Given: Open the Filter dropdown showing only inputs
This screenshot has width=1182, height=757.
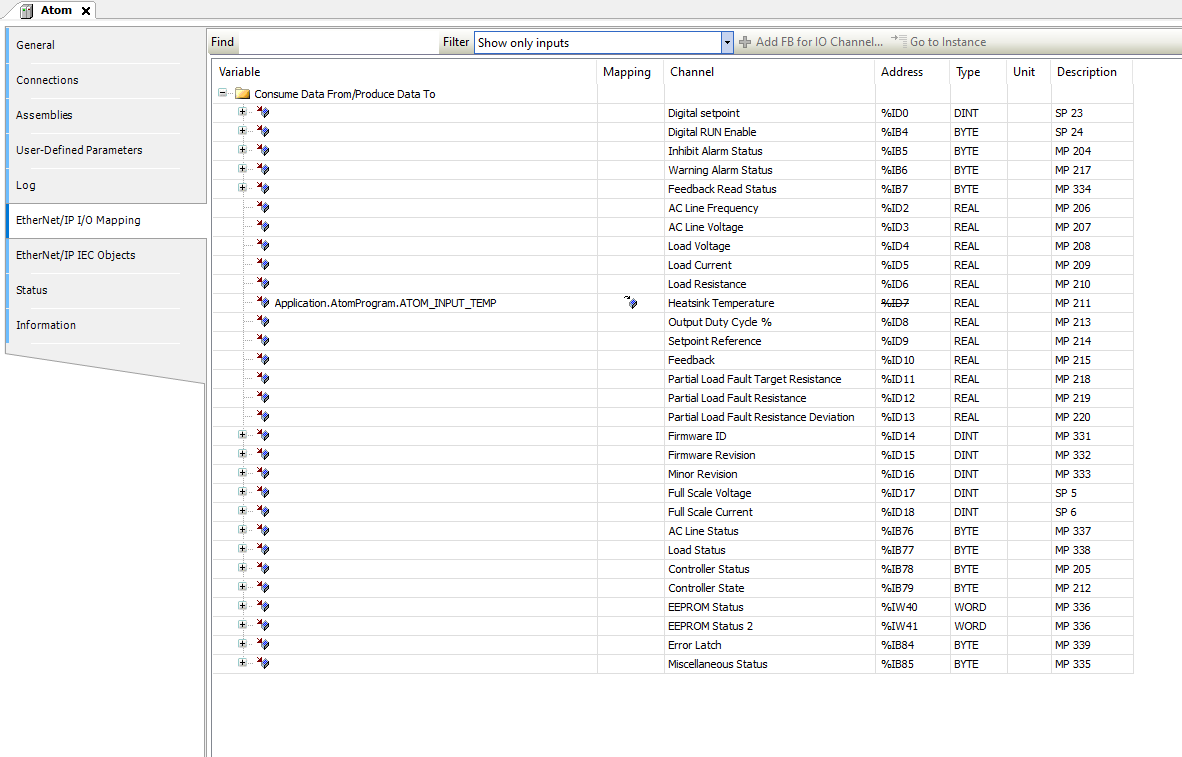Looking at the screenshot, I should [x=727, y=42].
